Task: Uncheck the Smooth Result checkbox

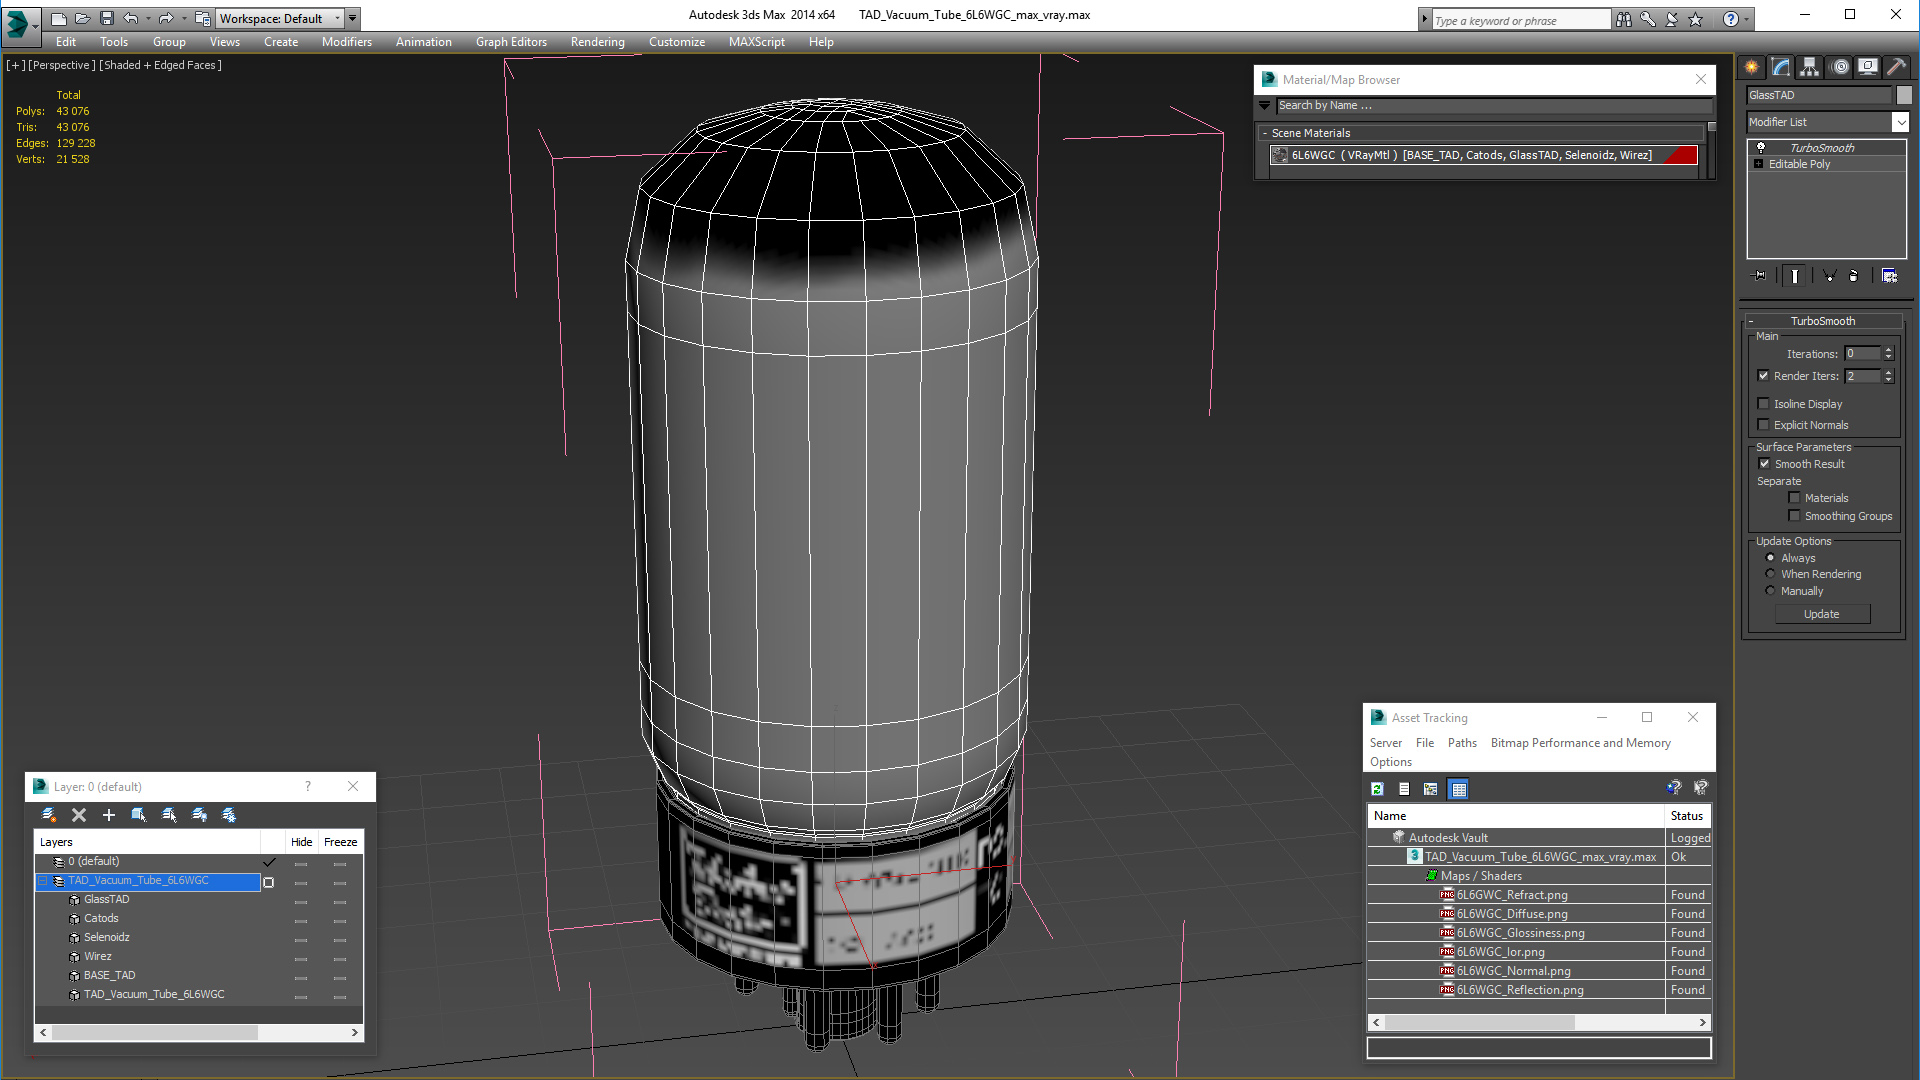Action: [1764, 464]
